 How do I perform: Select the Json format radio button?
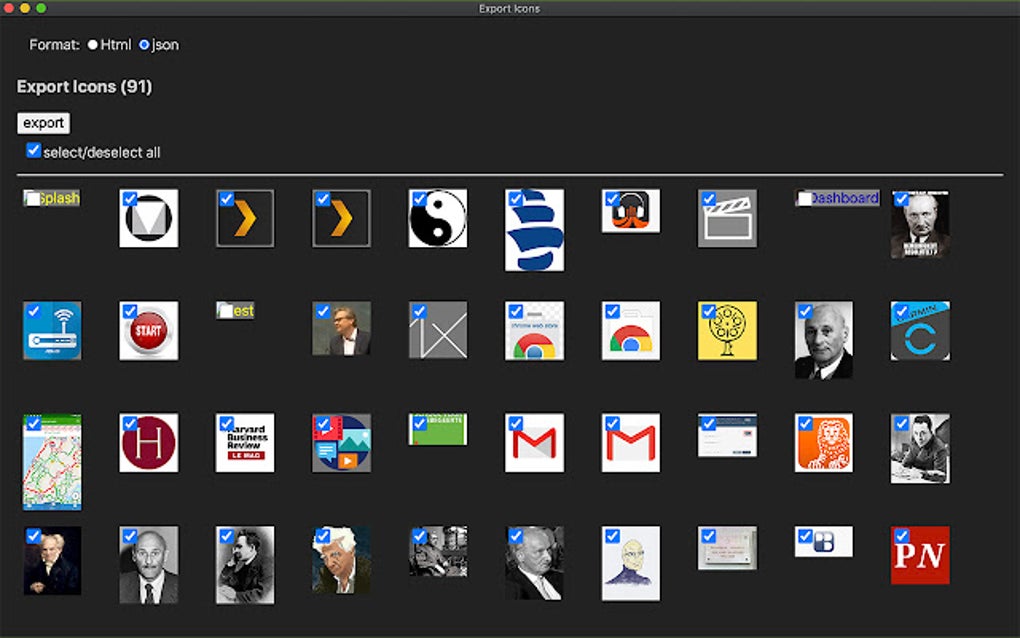pyautogui.click(x=144, y=44)
